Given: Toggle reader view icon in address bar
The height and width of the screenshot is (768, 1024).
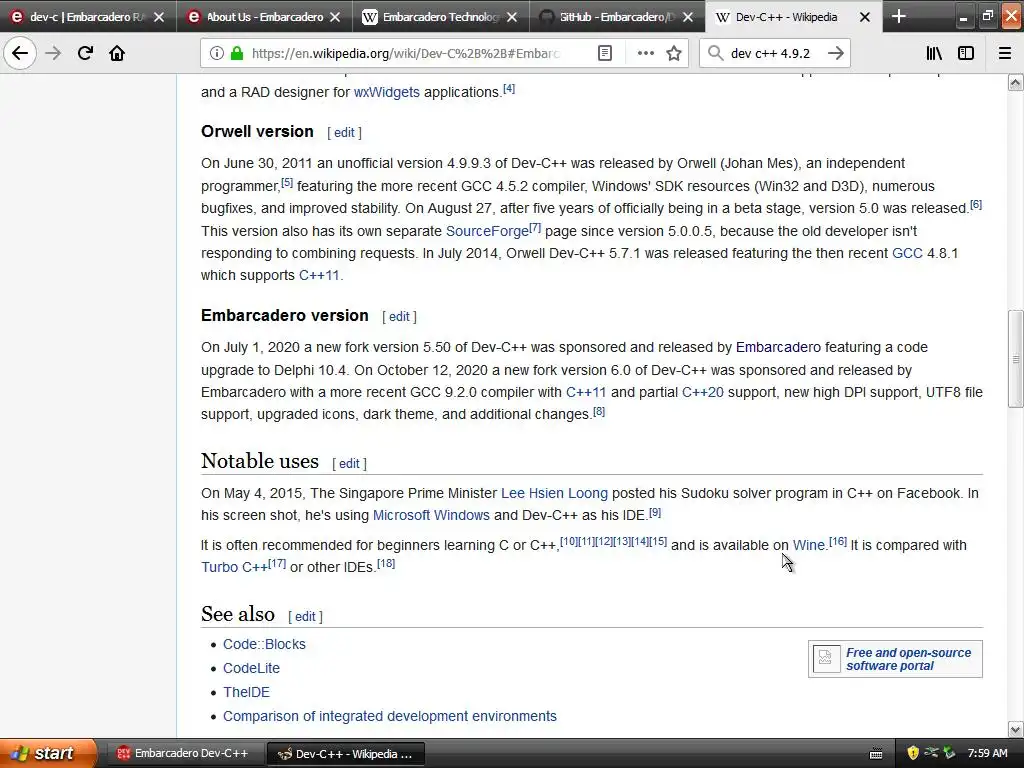Looking at the screenshot, I should coord(605,53).
